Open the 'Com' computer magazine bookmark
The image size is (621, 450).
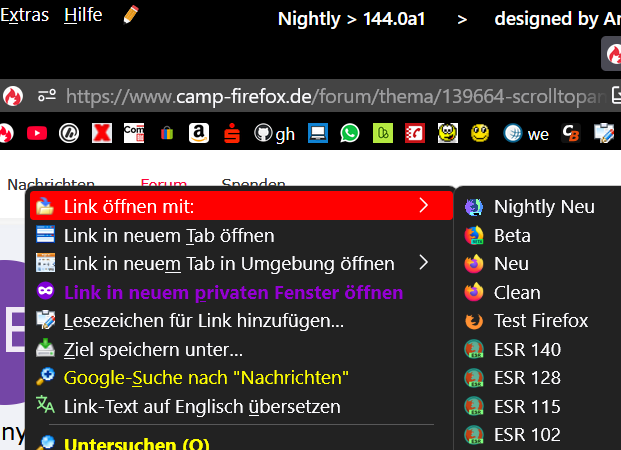[x=134, y=133]
